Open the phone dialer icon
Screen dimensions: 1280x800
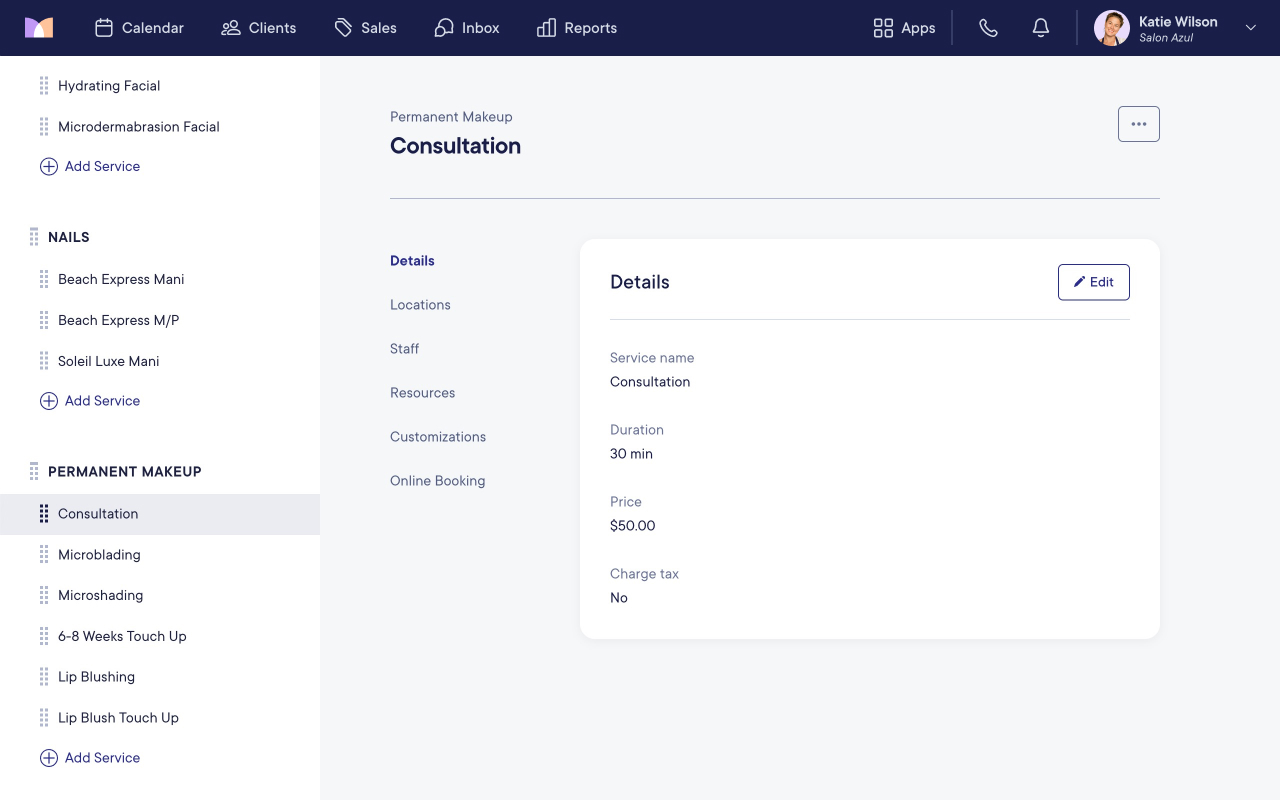(988, 28)
